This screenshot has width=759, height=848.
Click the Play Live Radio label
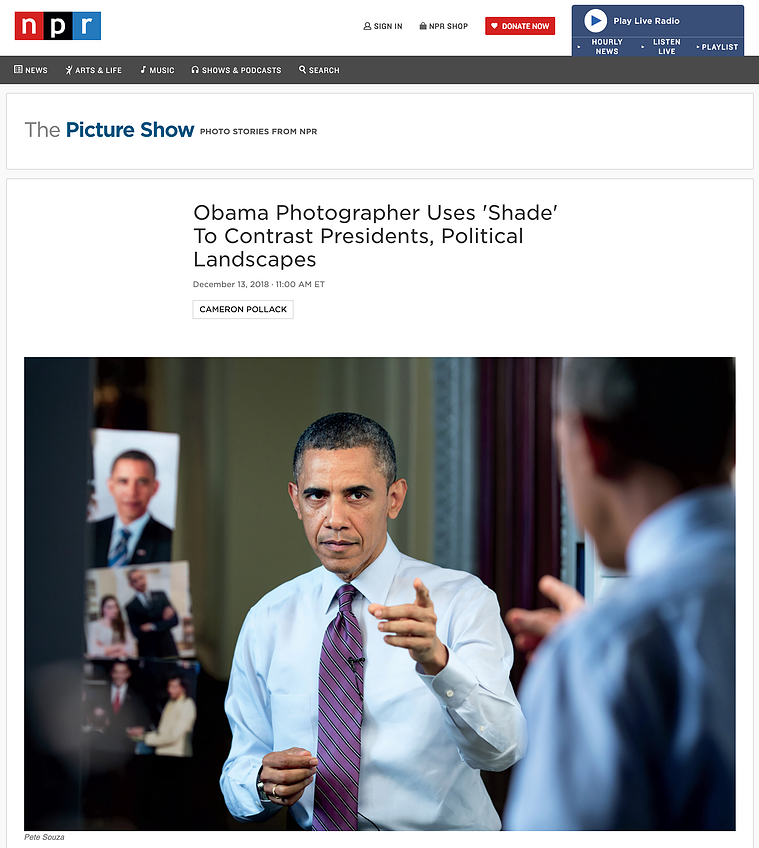[x=646, y=21]
